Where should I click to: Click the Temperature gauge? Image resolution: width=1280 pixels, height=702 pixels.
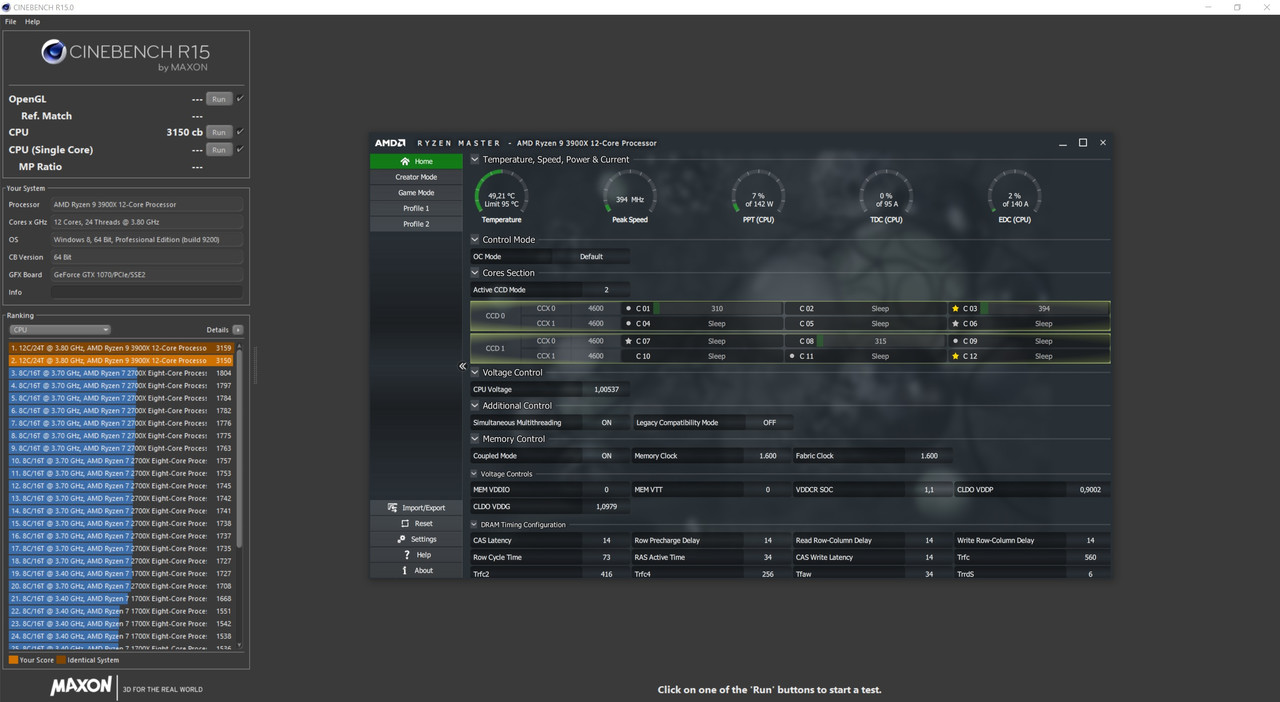(501, 195)
